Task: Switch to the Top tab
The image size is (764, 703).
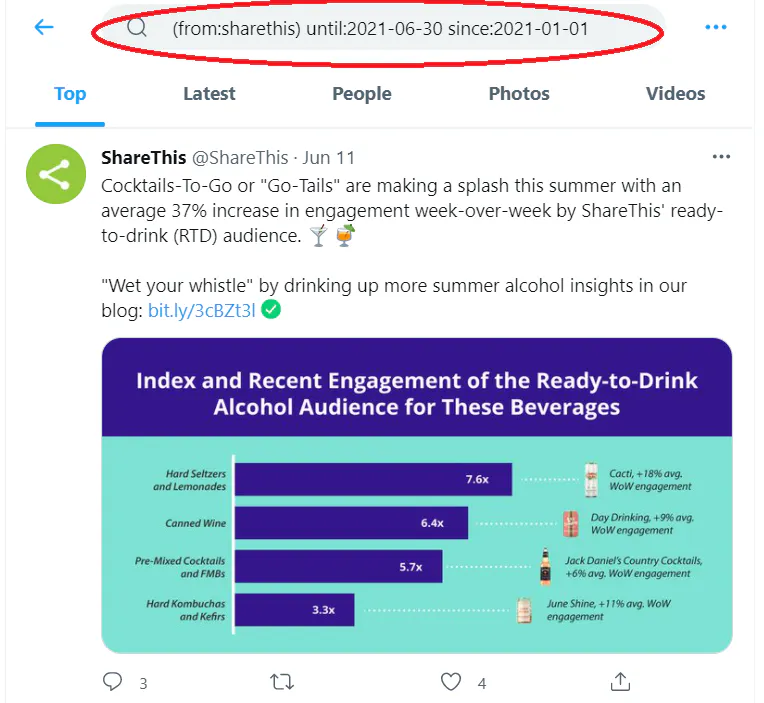Action: [x=70, y=94]
